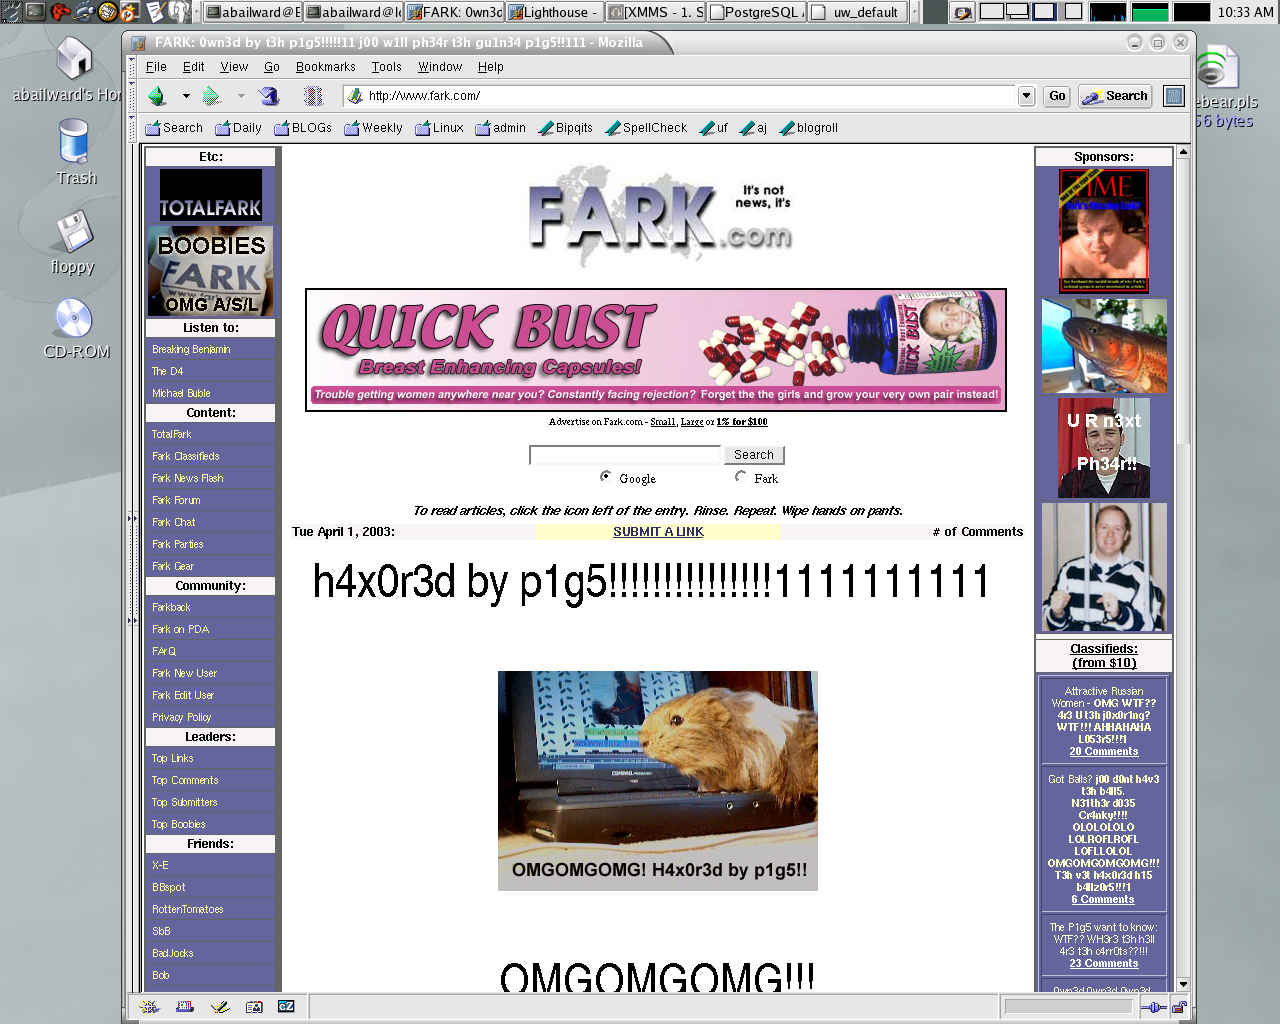Open the Tools menu
This screenshot has width=1280, height=1024.
click(387, 67)
